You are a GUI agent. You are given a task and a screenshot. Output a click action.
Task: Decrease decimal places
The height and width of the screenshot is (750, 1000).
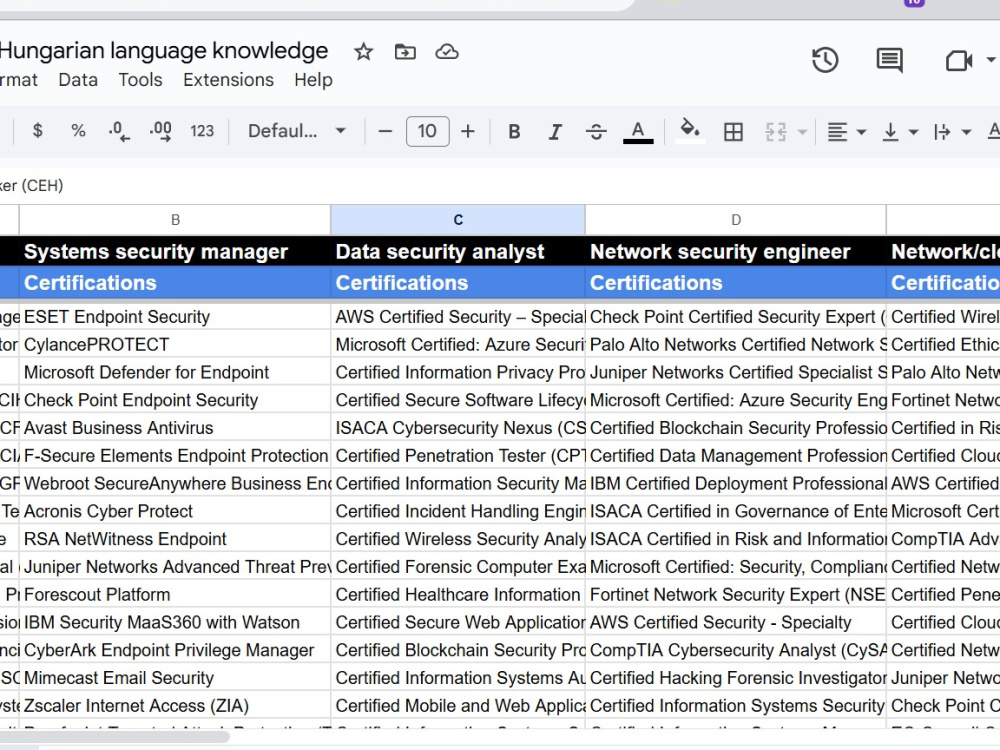pos(119,131)
